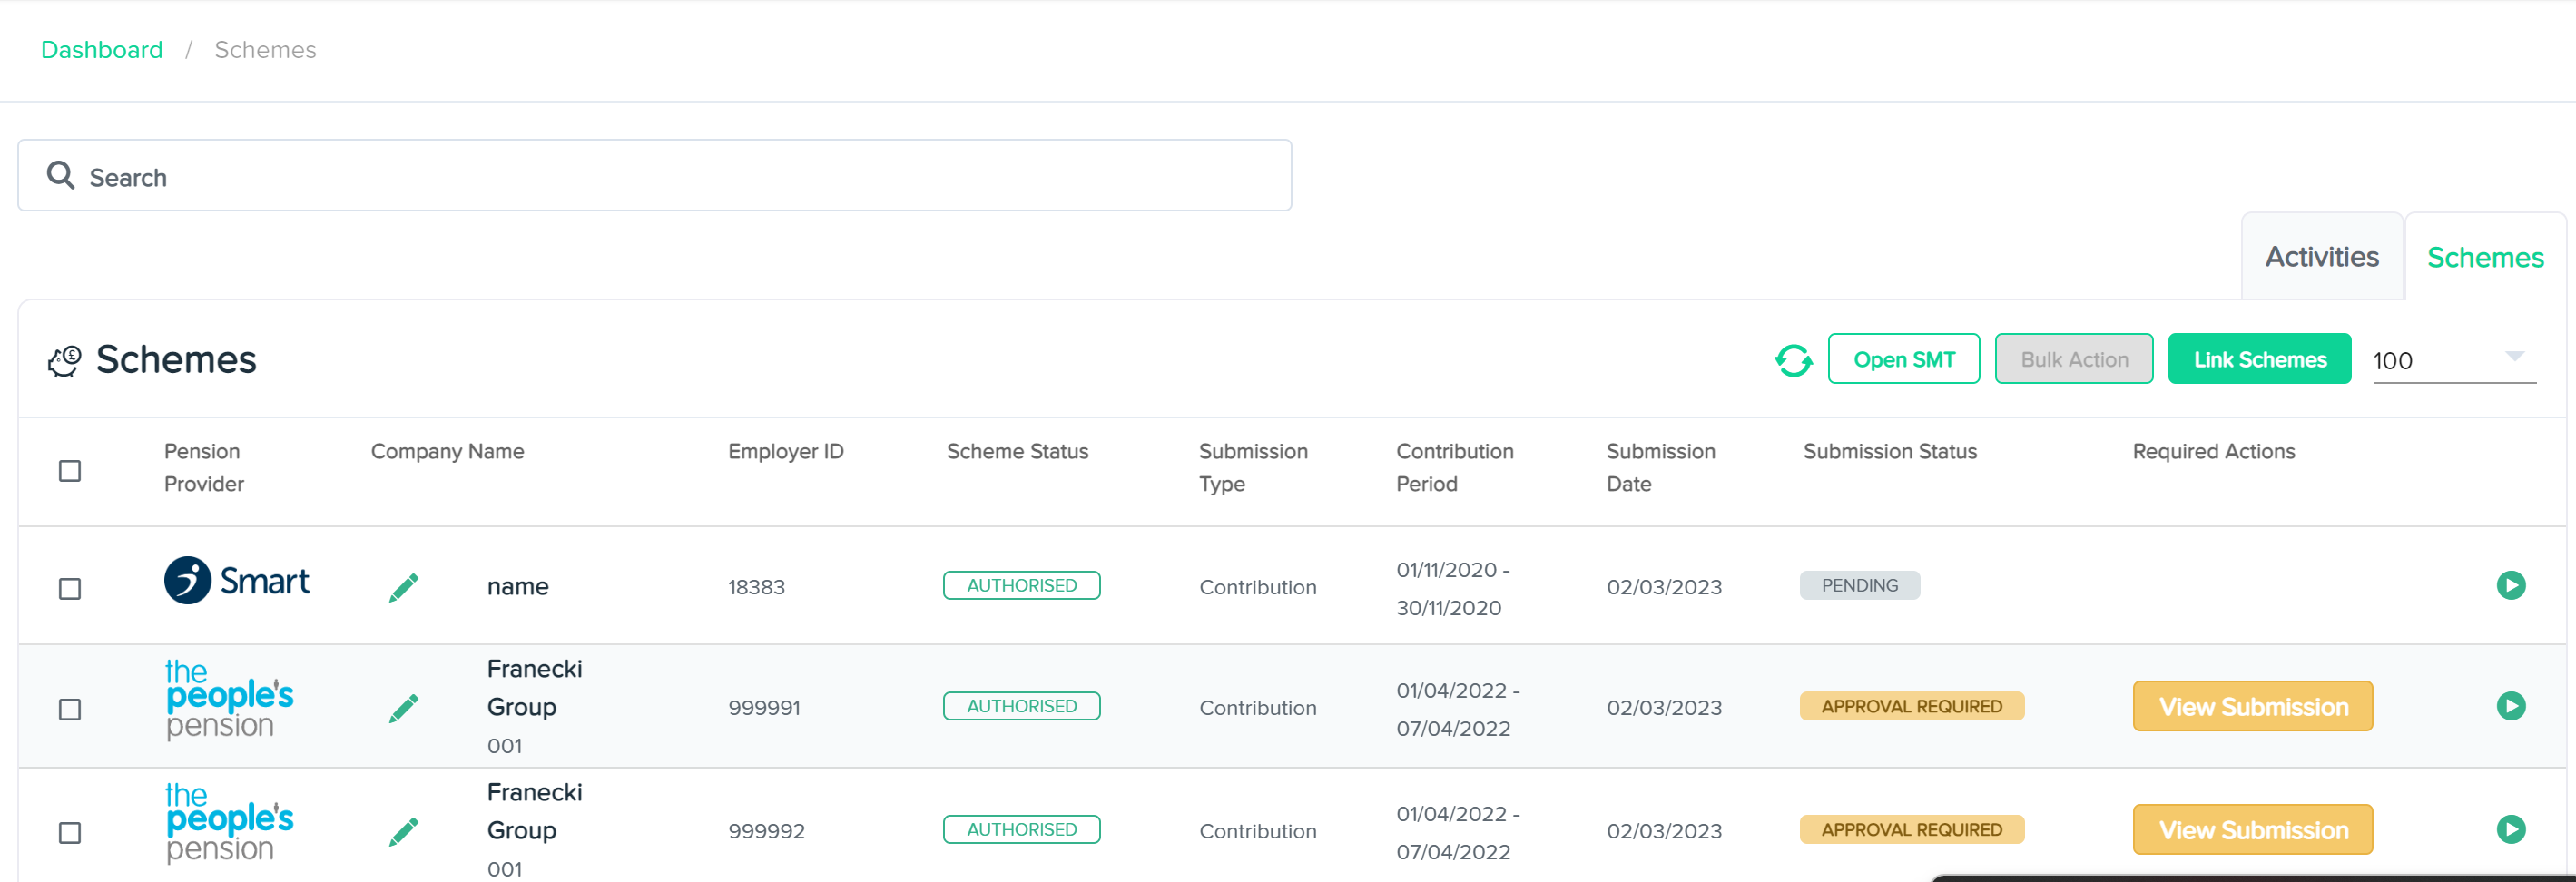Go to Dashboard breadcrumb link
Screen dimensions: 2576x882
click(102, 50)
